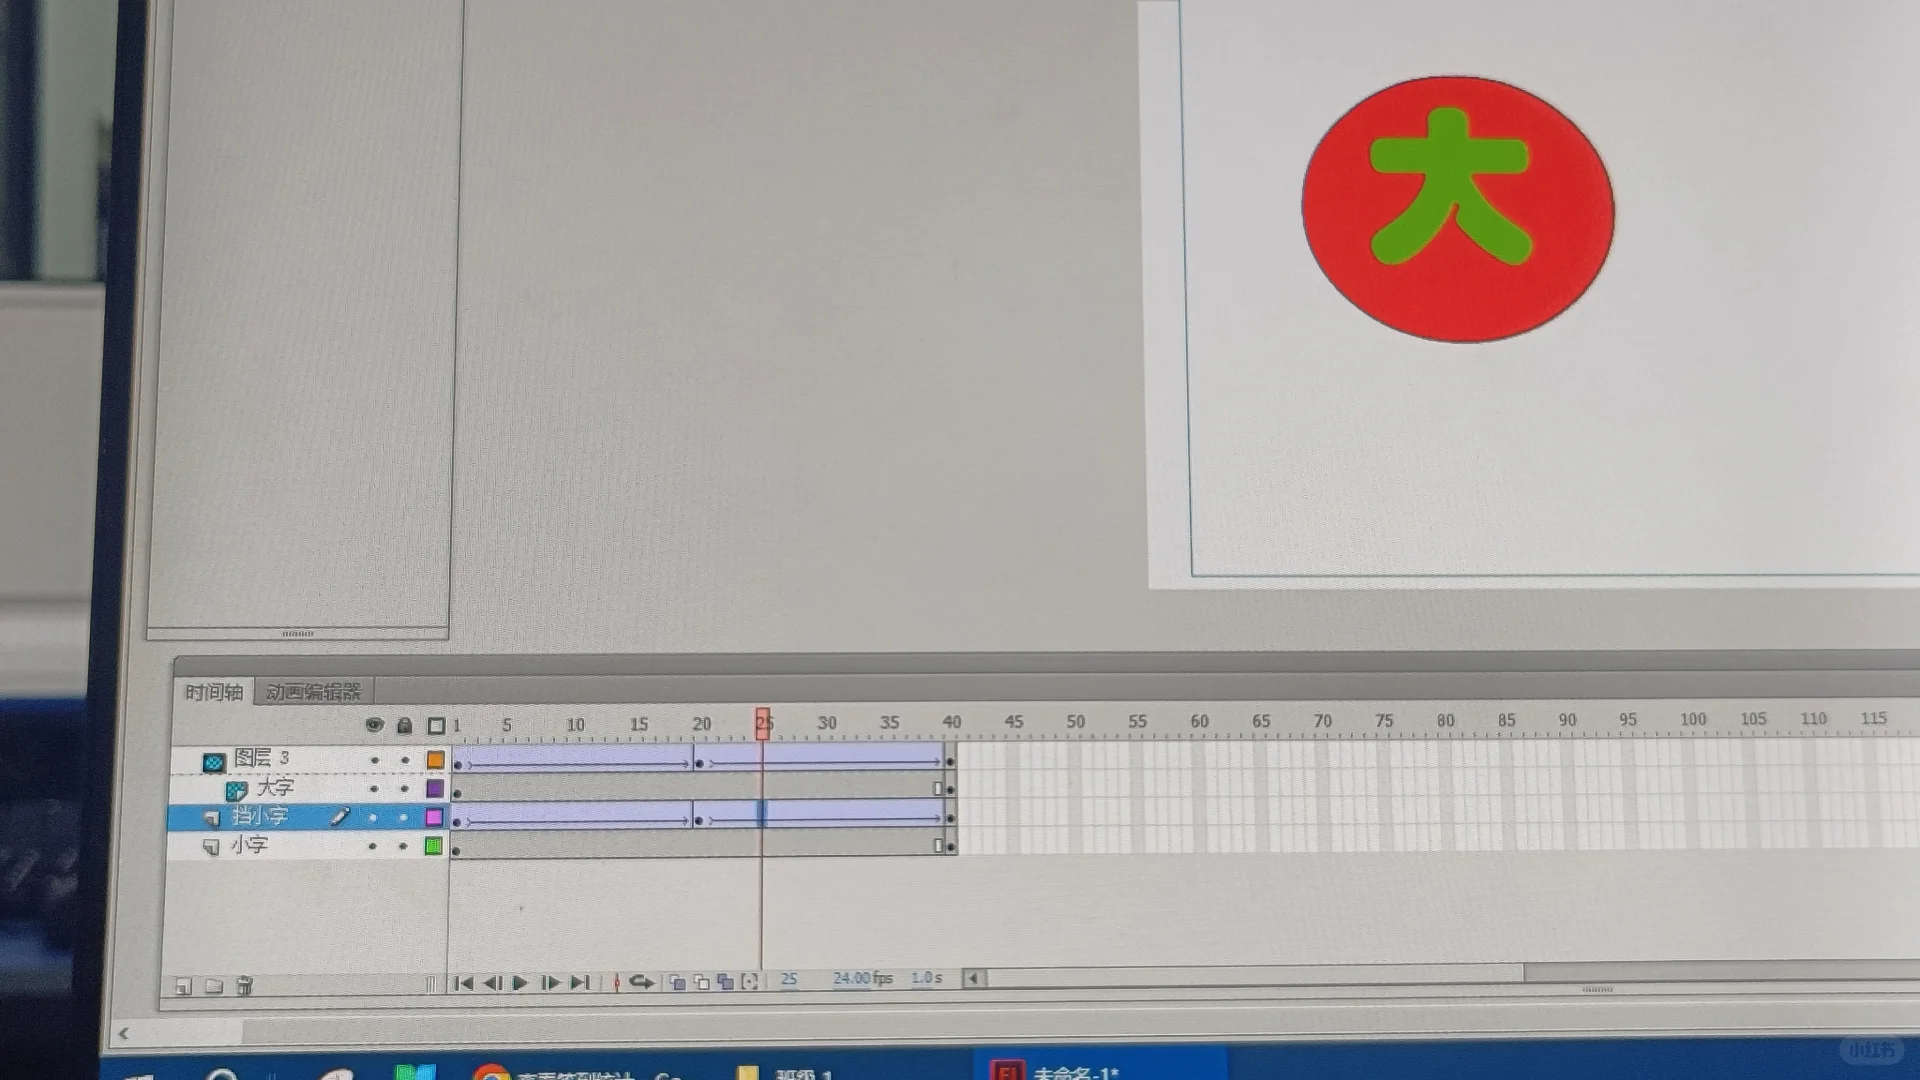Switch to the 动画编辑器 tab
1920x1080 pixels.
click(313, 692)
